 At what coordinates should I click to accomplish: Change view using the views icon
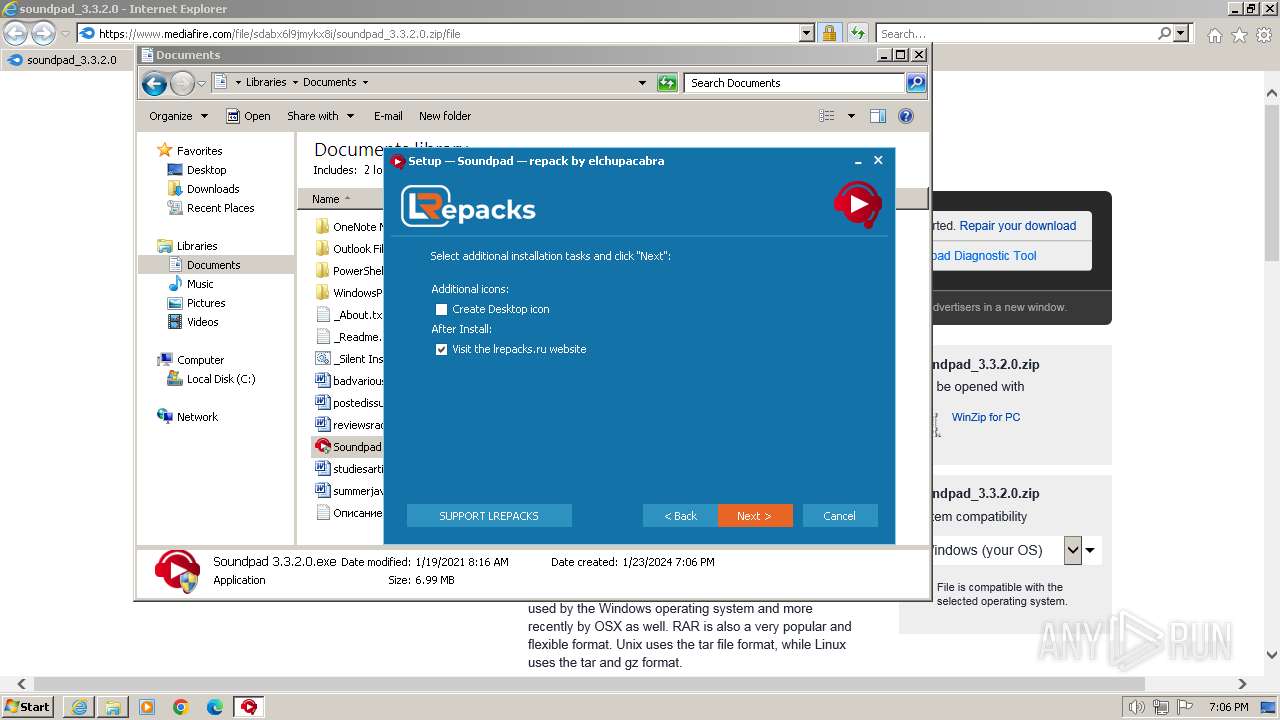click(x=827, y=116)
